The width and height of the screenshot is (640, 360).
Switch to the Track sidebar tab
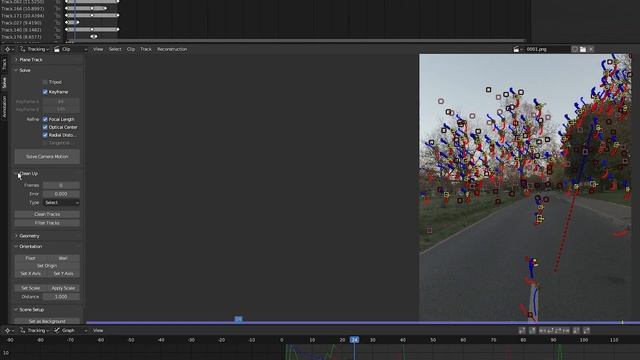click(4, 64)
